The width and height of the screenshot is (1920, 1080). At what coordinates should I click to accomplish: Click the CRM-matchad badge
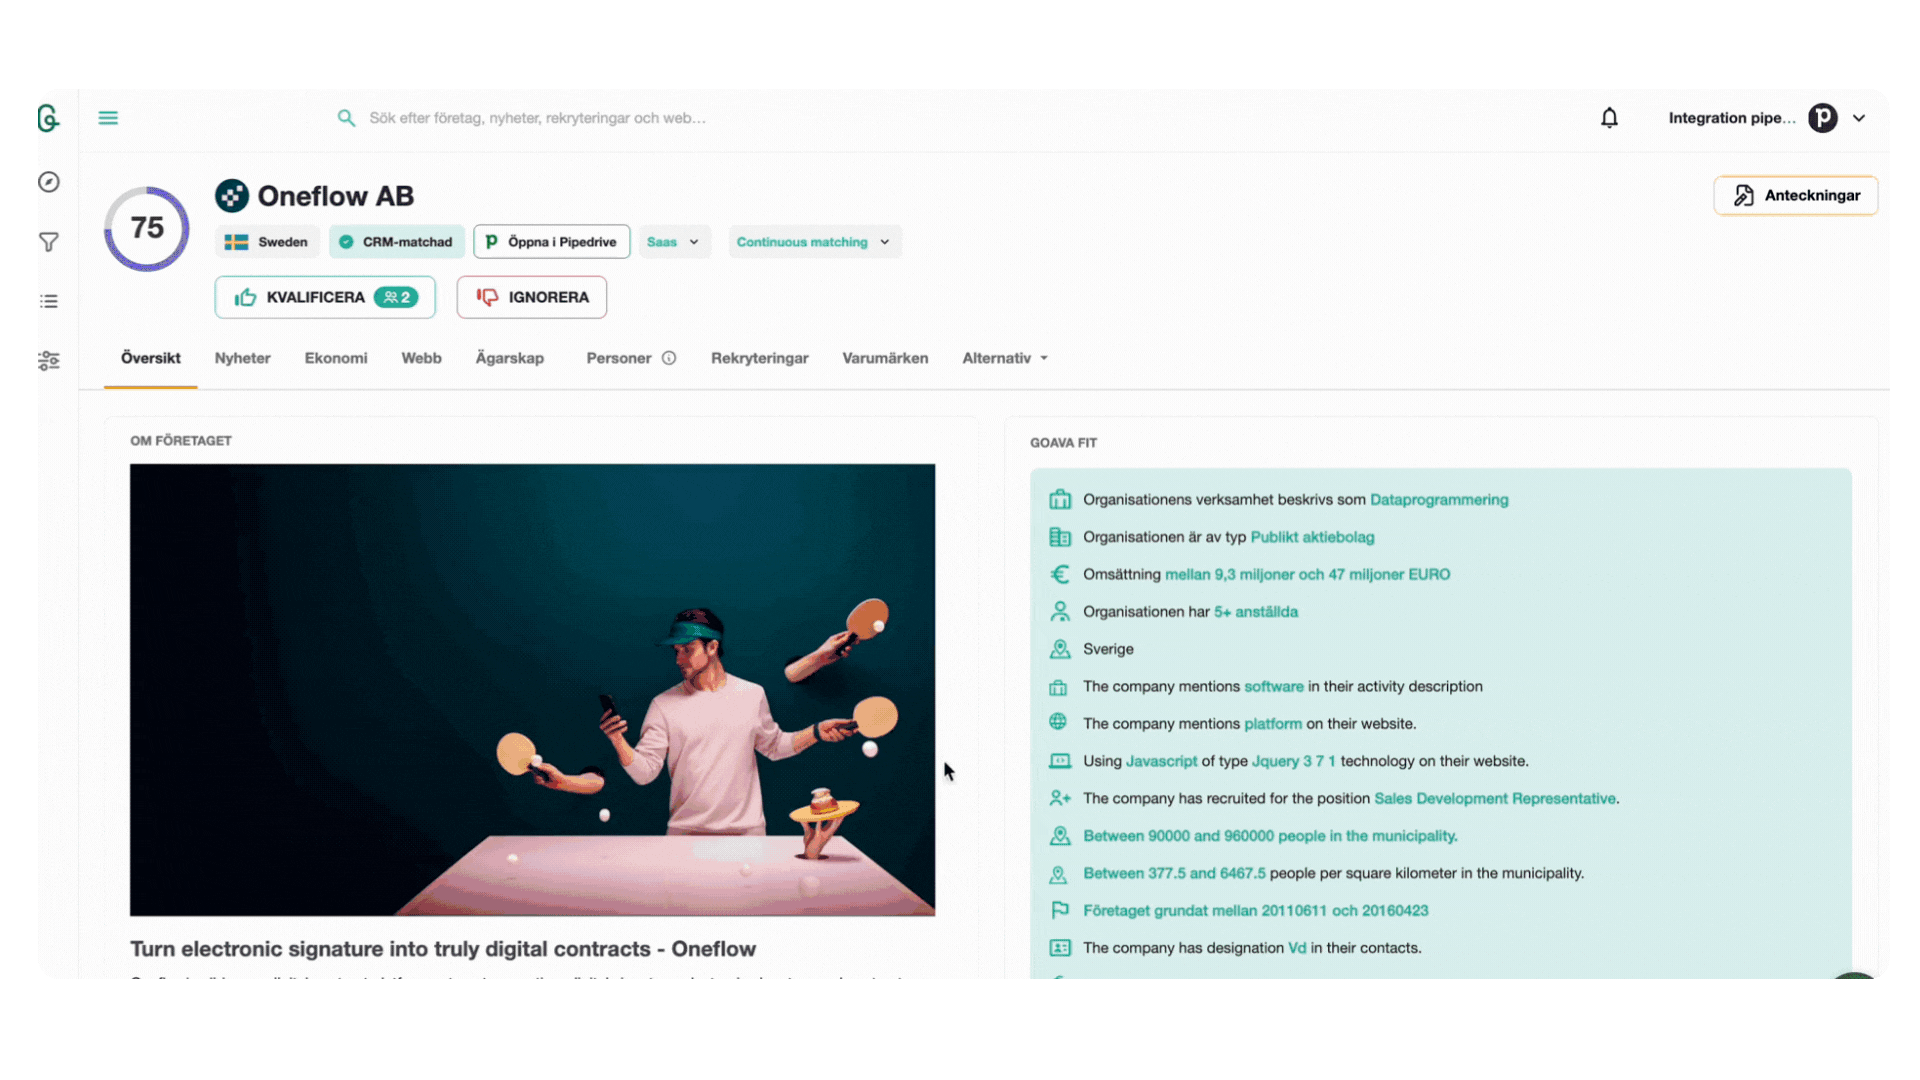pyautogui.click(x=396, y=242)
